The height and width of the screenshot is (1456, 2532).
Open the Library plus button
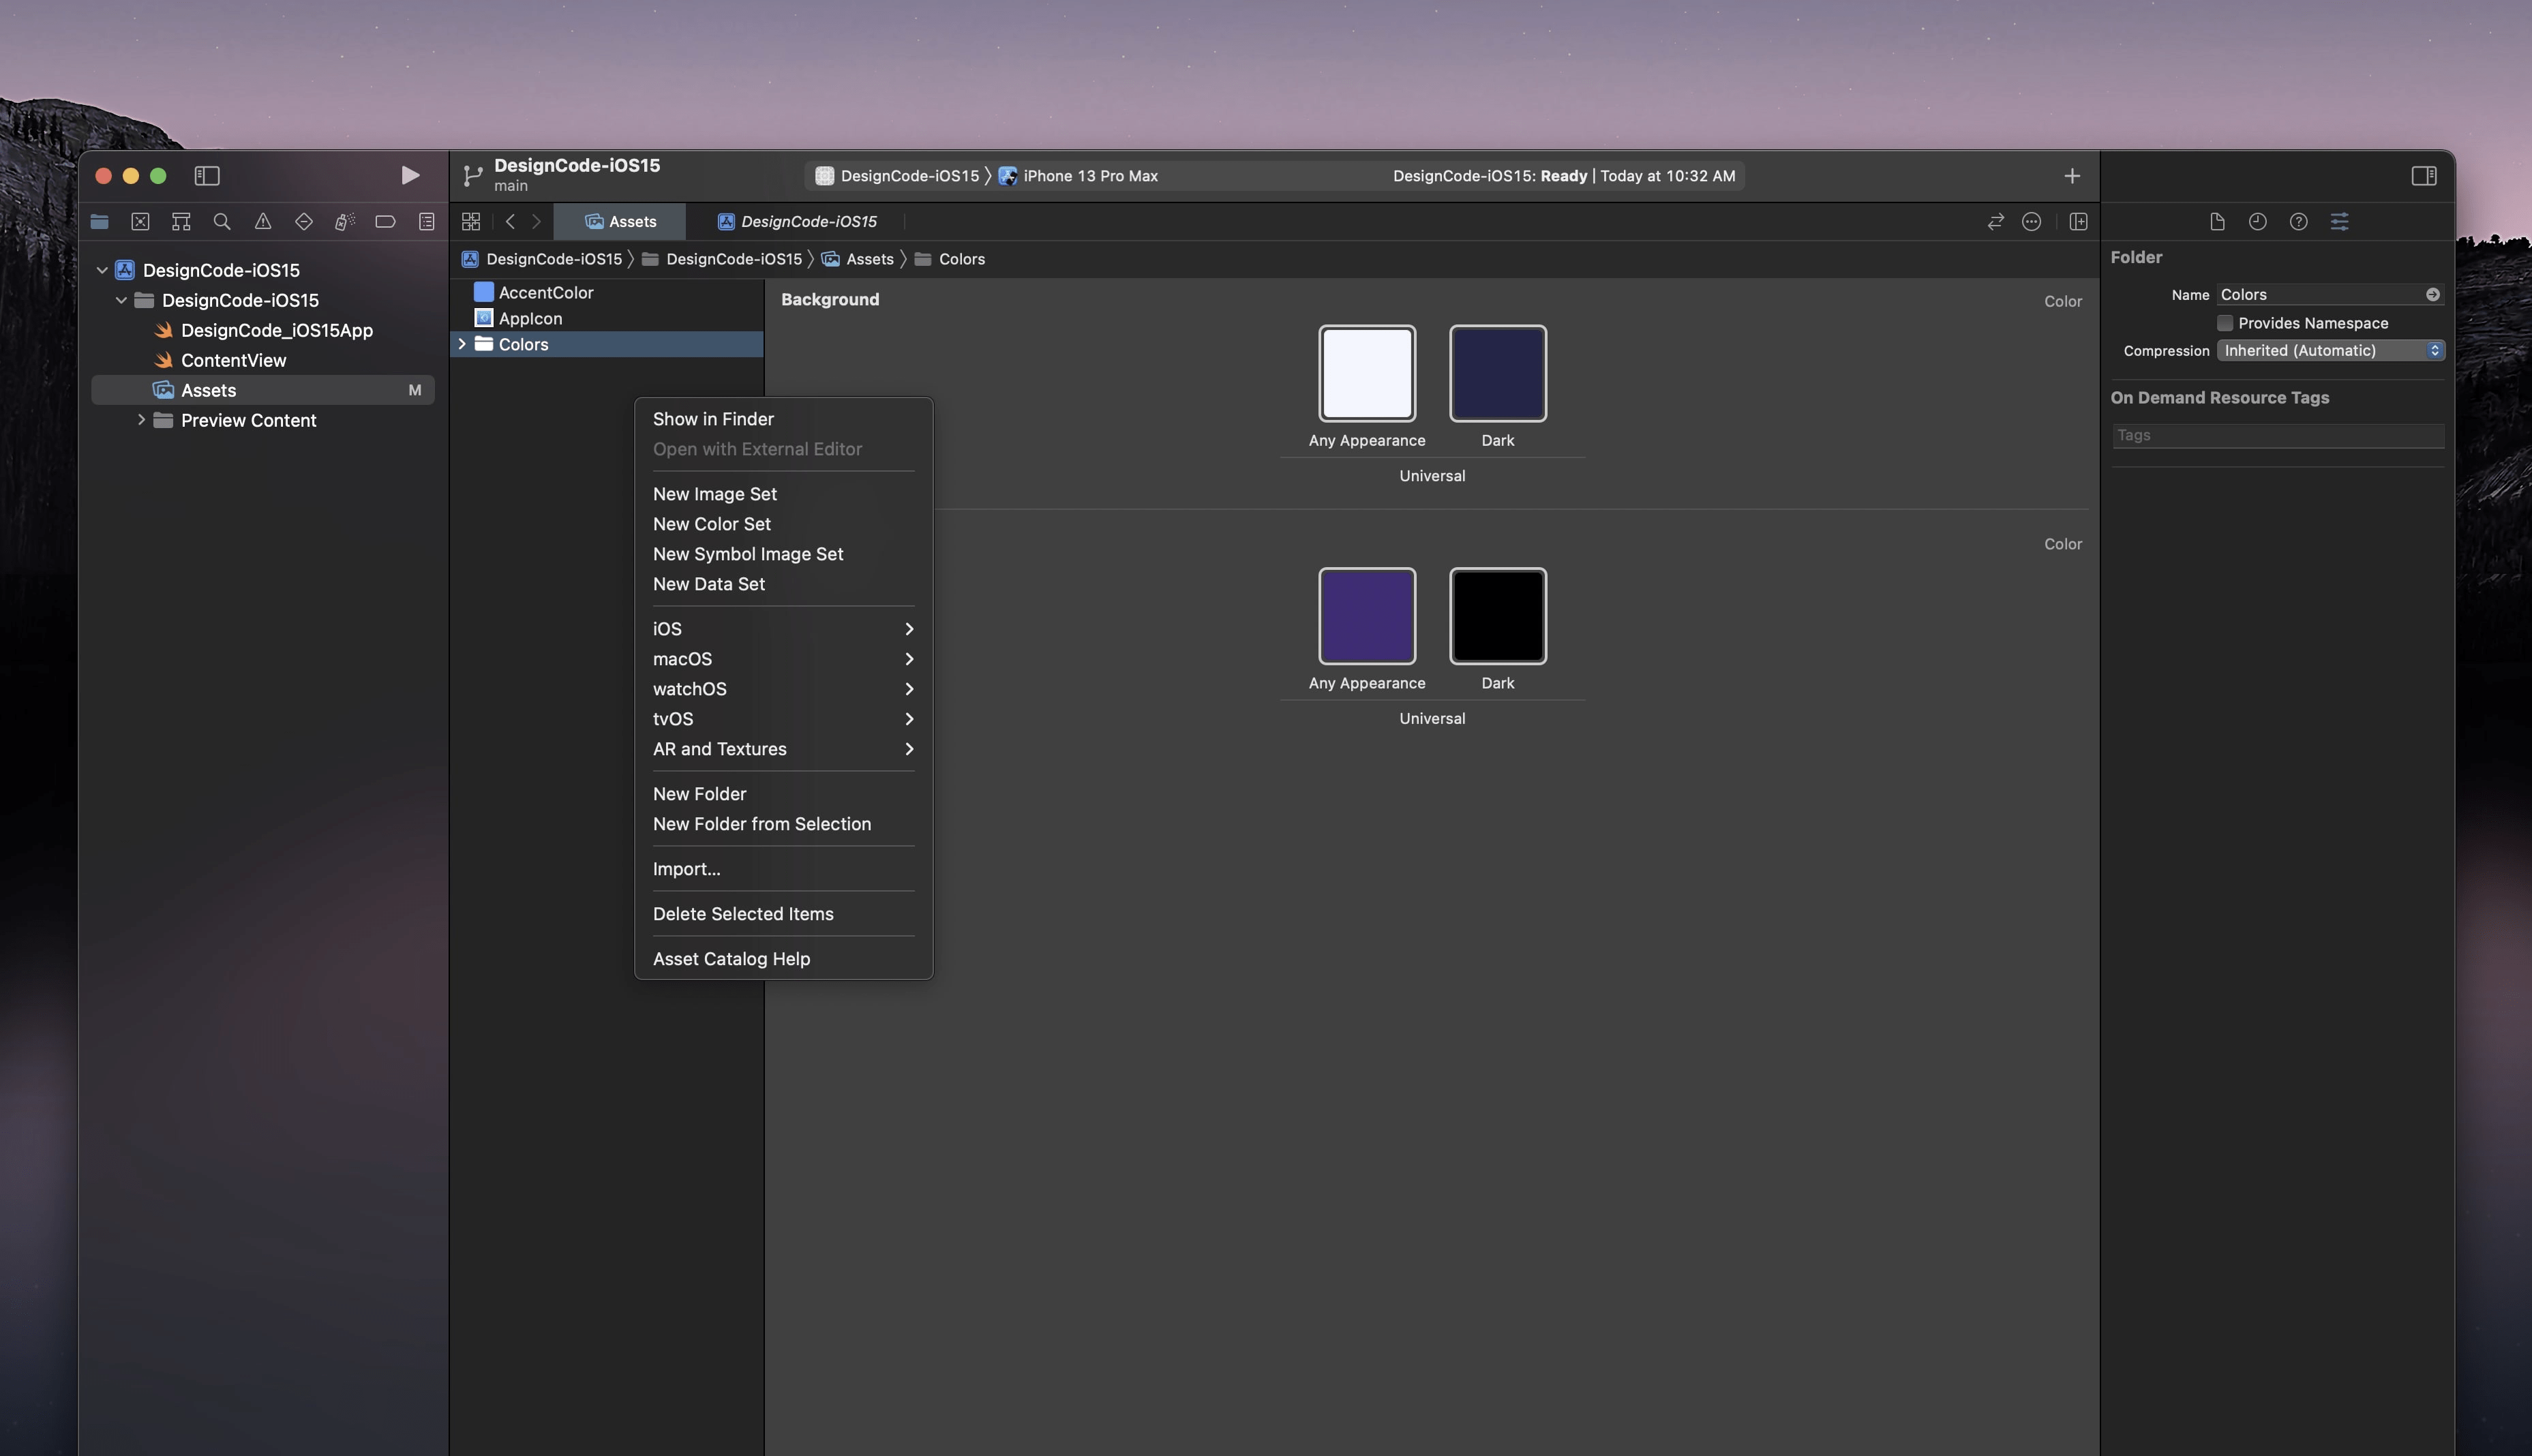[2072, 176]
